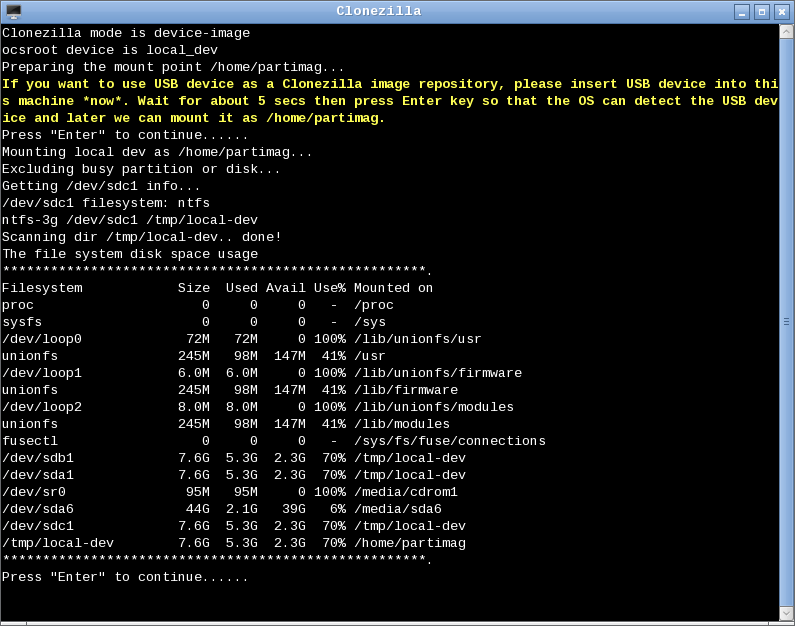The width and height of the screenshot is (795, 626).
Task: Click the scrollbar down arrow
Action: pos(786,613)
